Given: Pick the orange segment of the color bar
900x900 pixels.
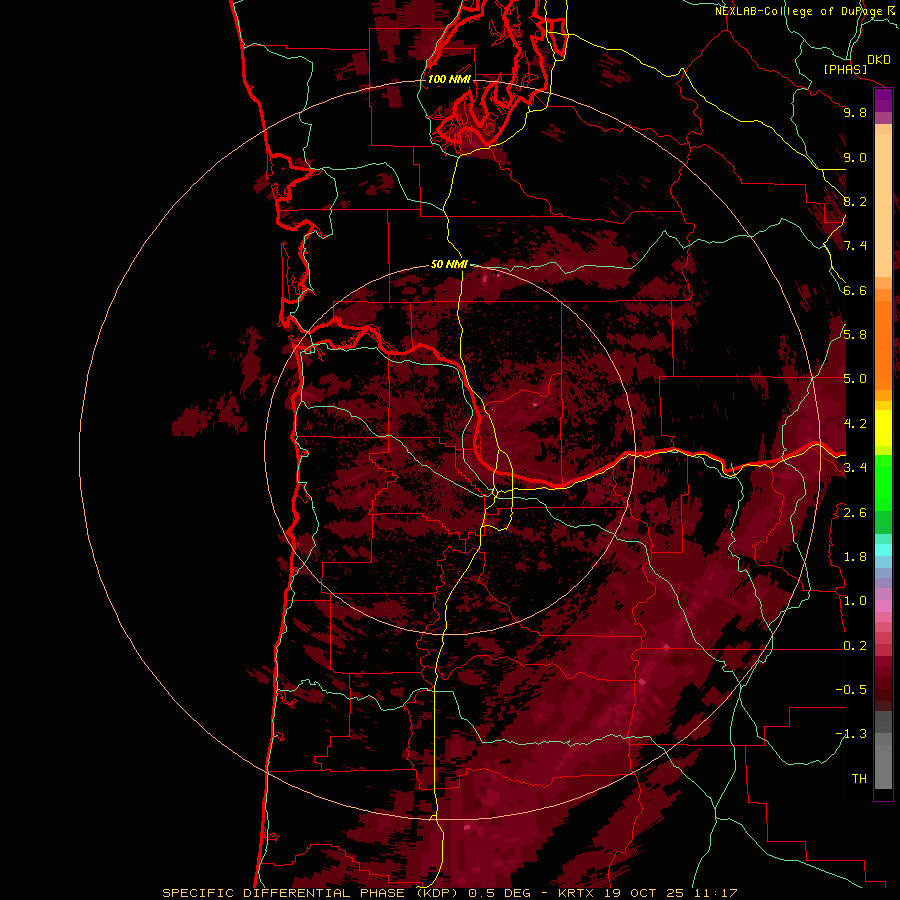Looking at the screenshot, I should 883,345.
